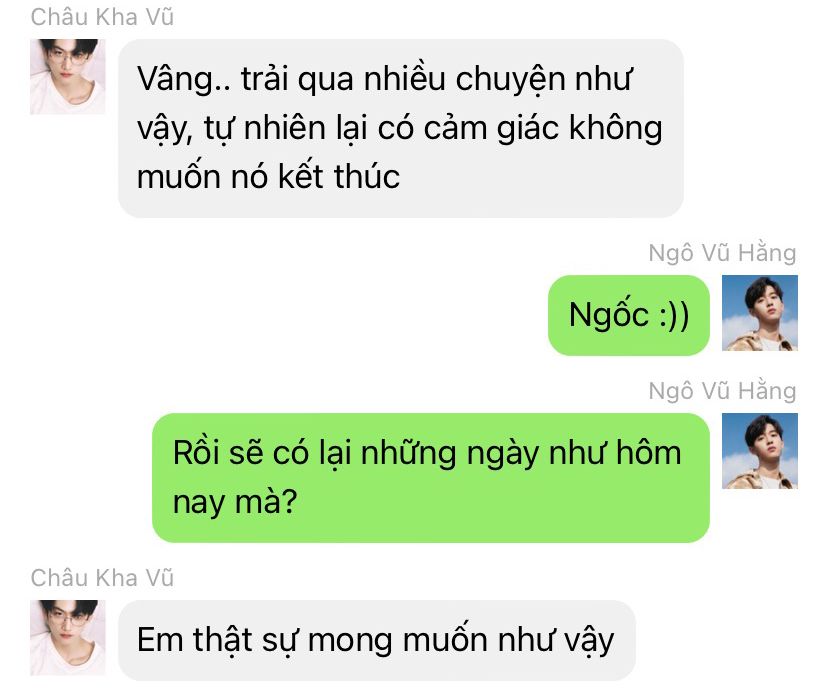The width and height of the screenshot is (828, 689).
Task: Click the topmost 'Châu Kha Vũ' sender name
Action: 102,17
